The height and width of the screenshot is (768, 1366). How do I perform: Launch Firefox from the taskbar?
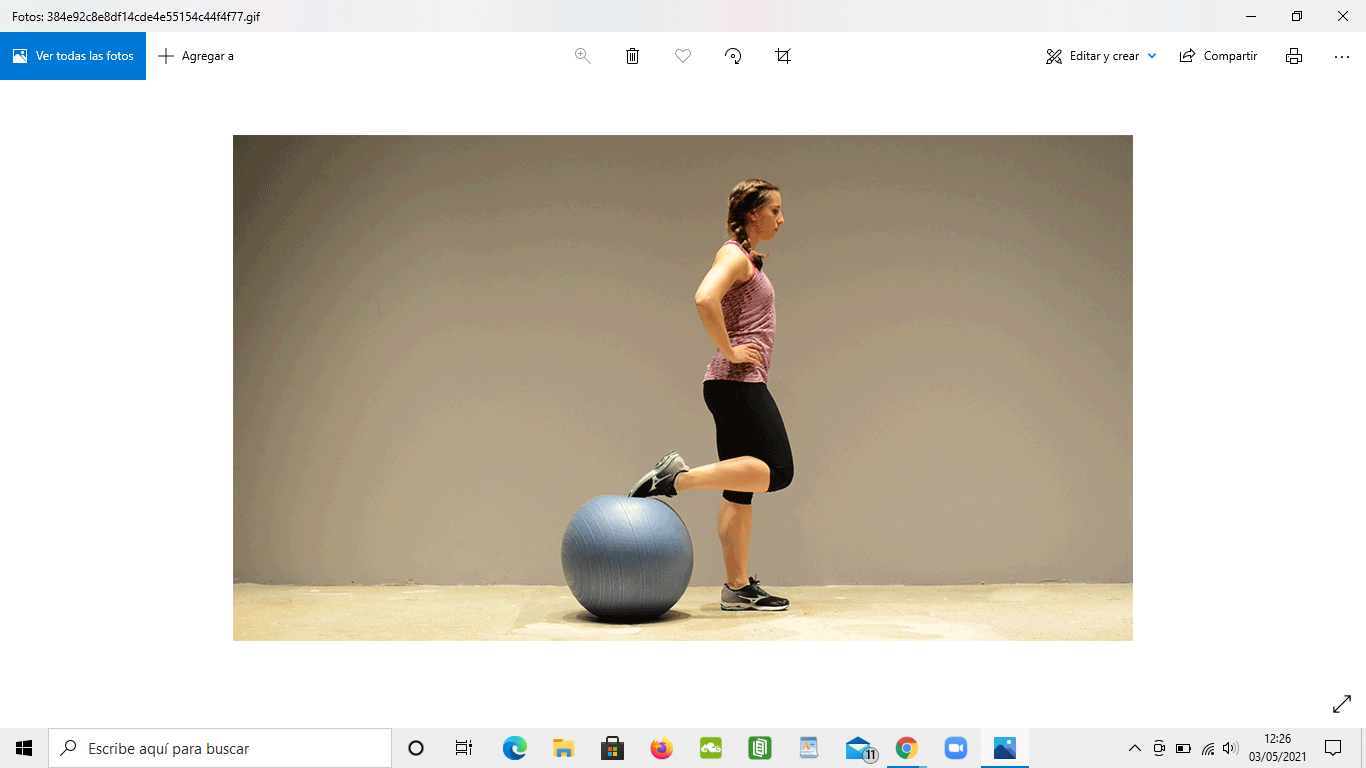click(661, 748)
